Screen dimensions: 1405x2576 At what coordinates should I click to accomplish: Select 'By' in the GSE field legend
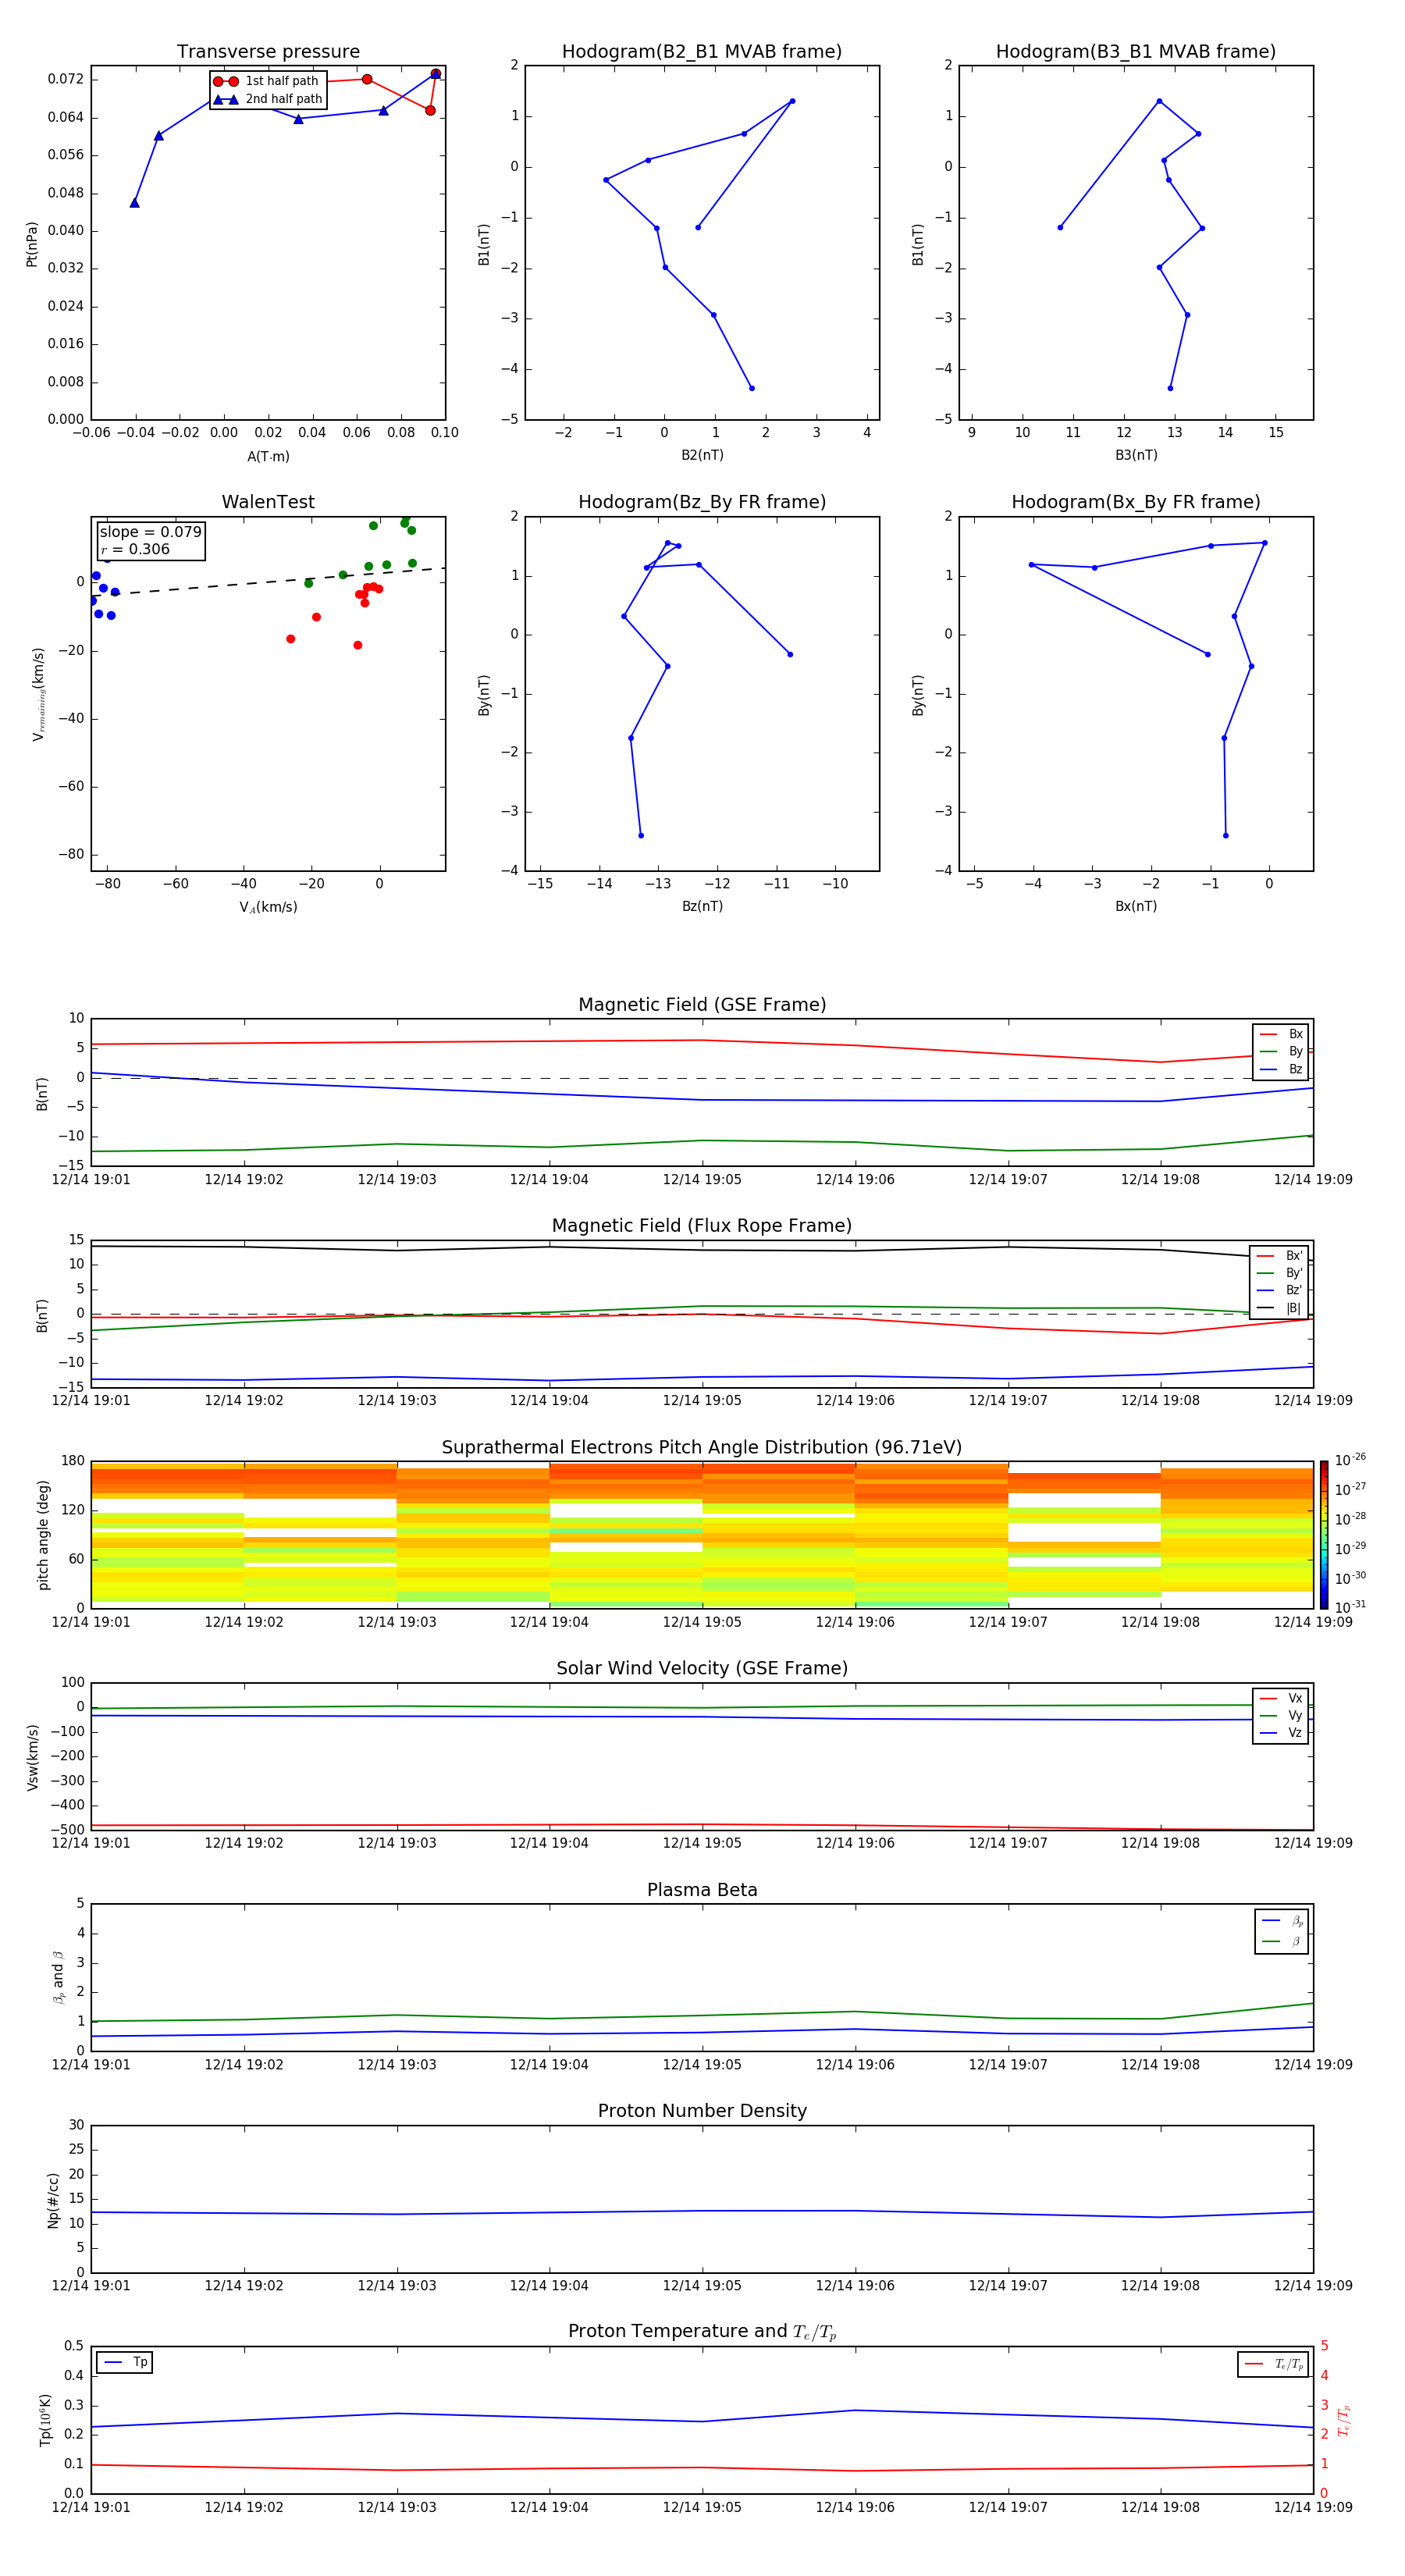point(1281,1051)
